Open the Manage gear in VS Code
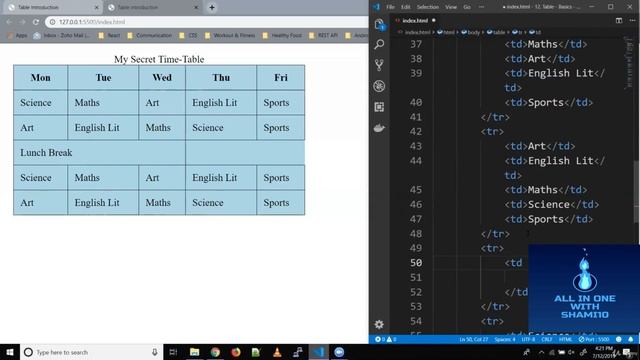 pos(379,324)
